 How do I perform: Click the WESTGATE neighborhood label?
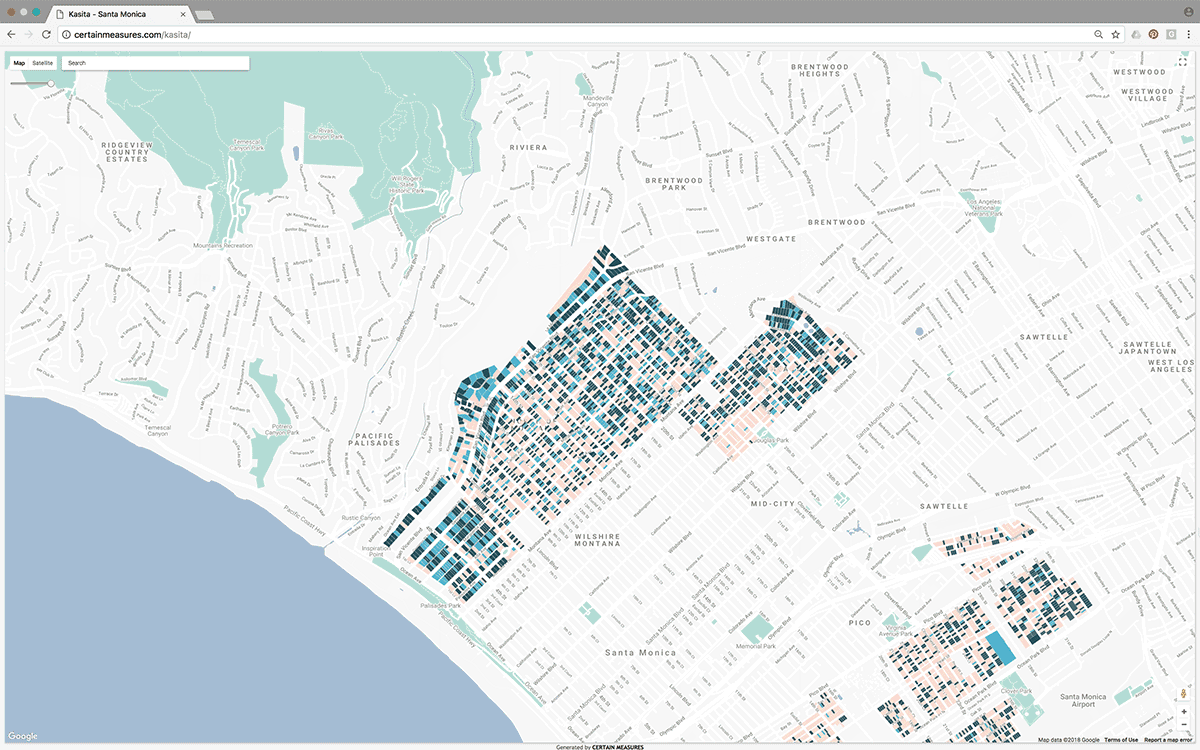772,239
